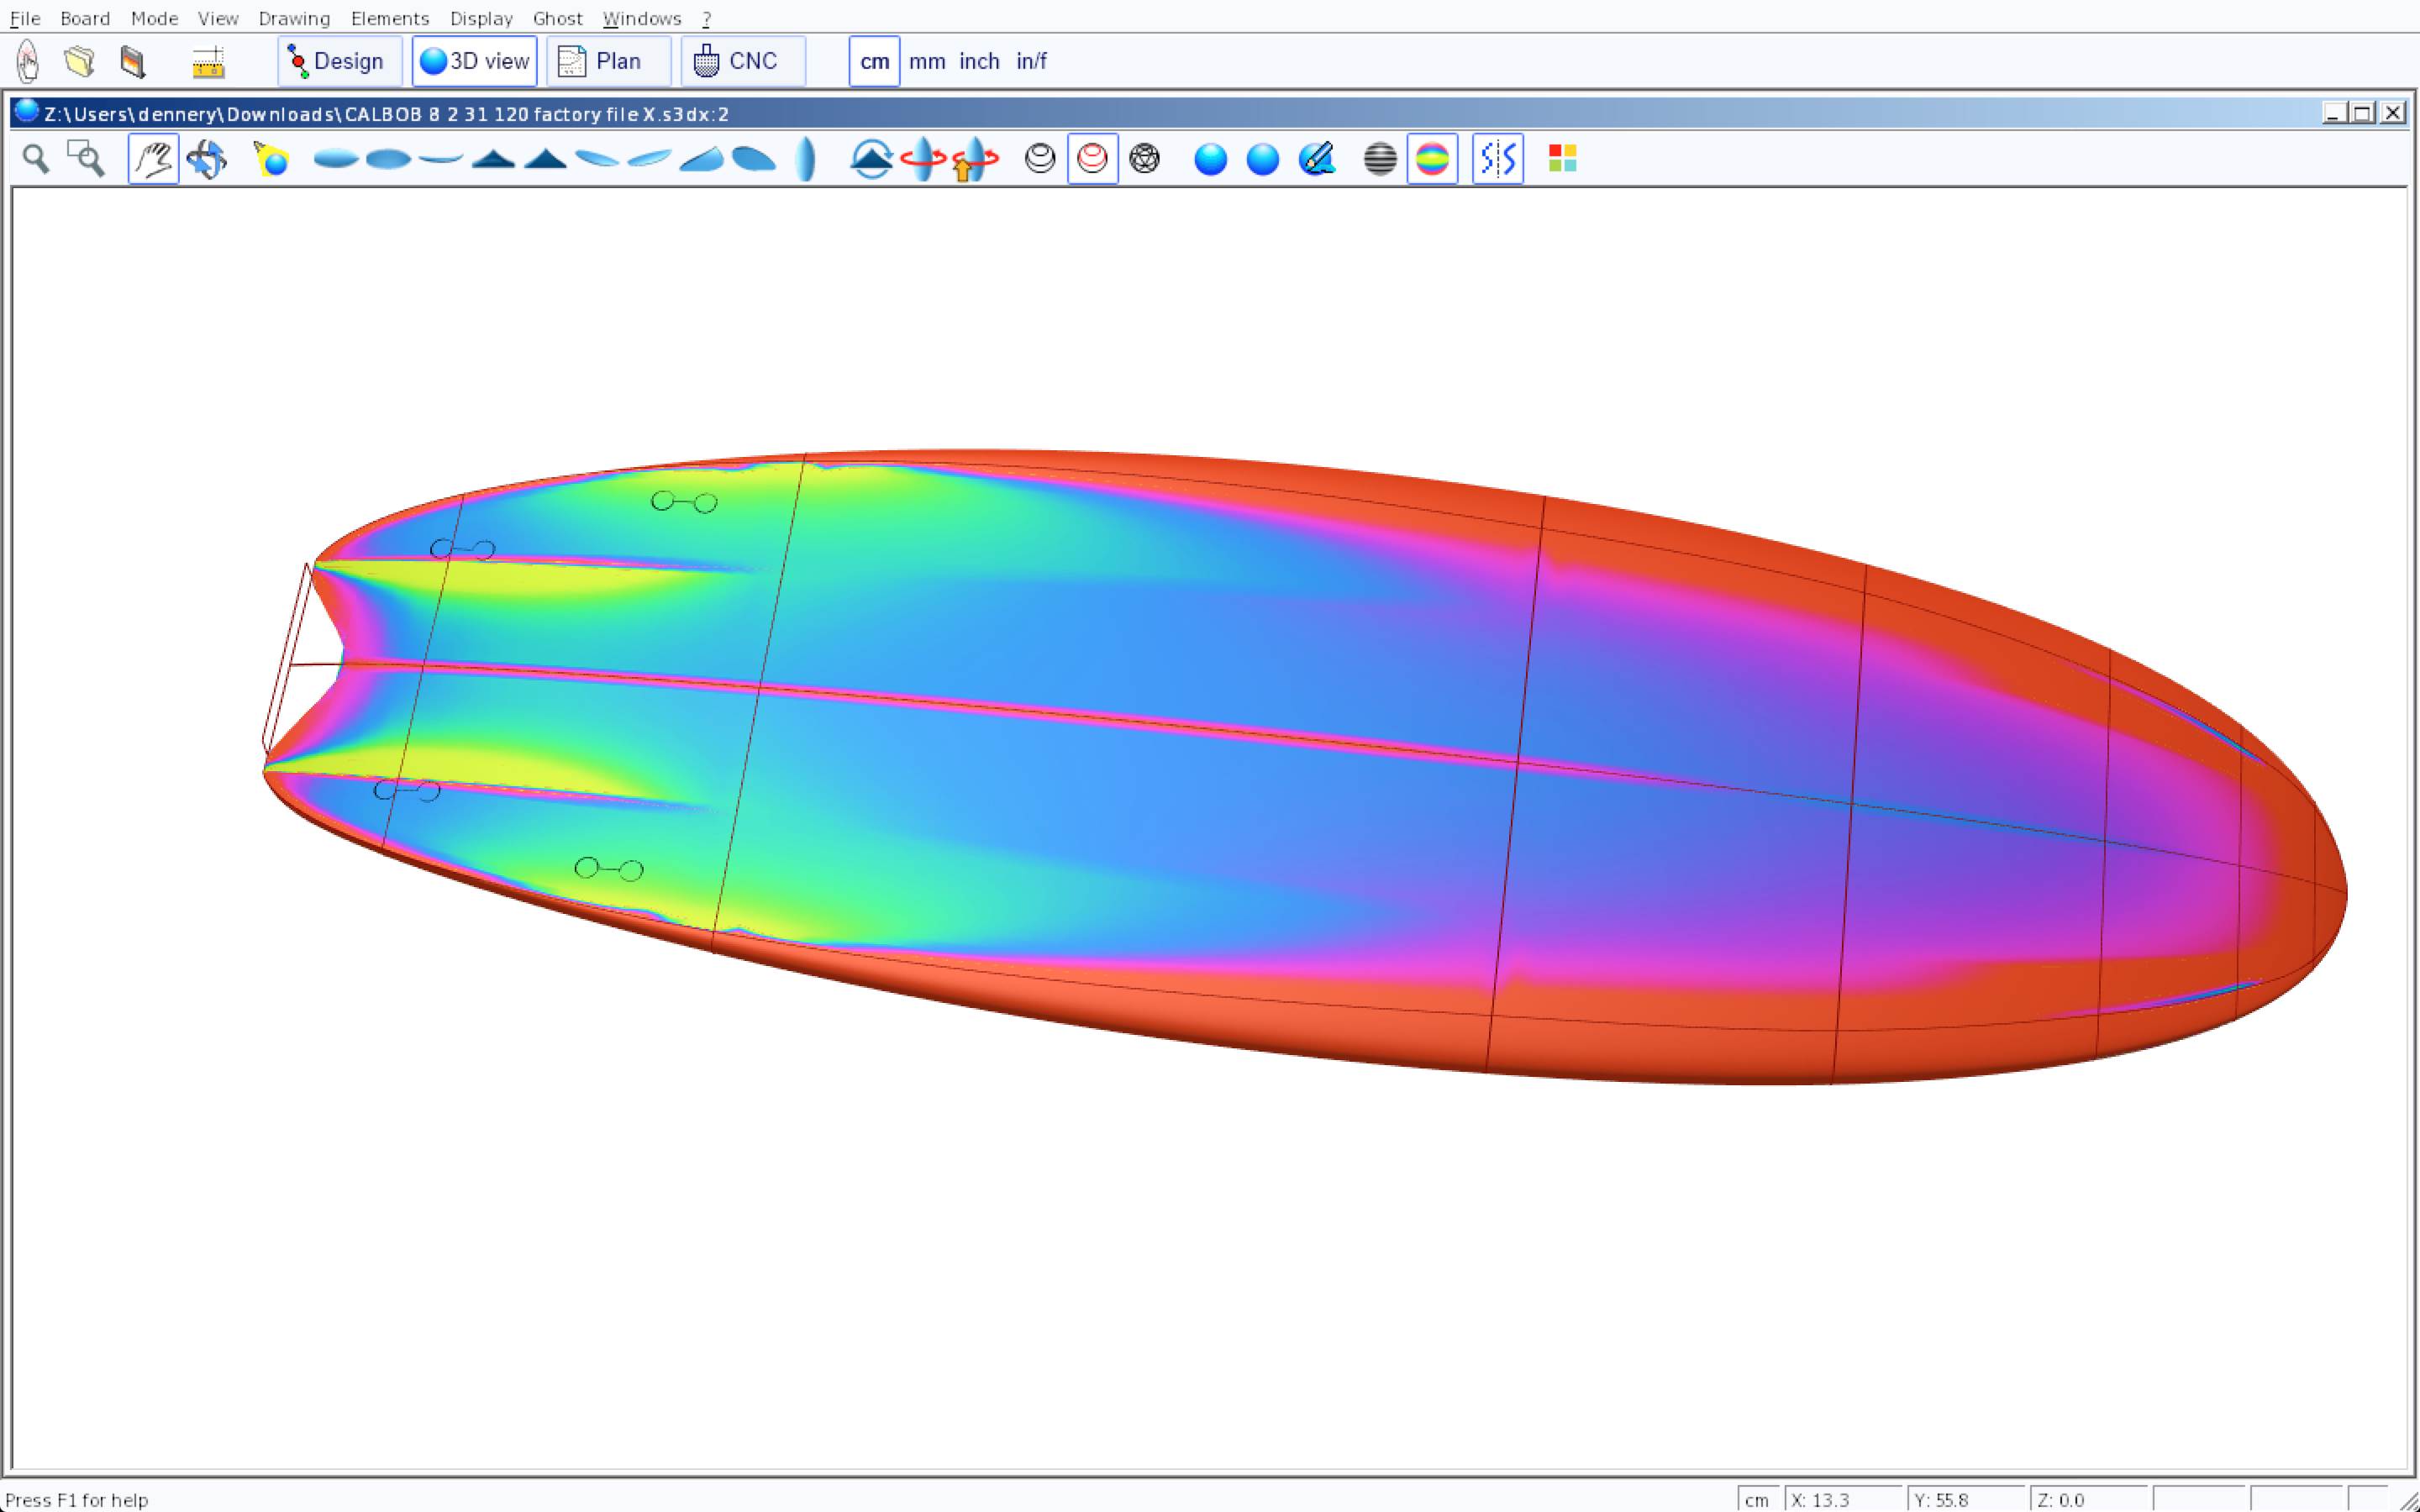Click the four-color squares icon
The image size is (2420, 1512).
pos(1562,159)
